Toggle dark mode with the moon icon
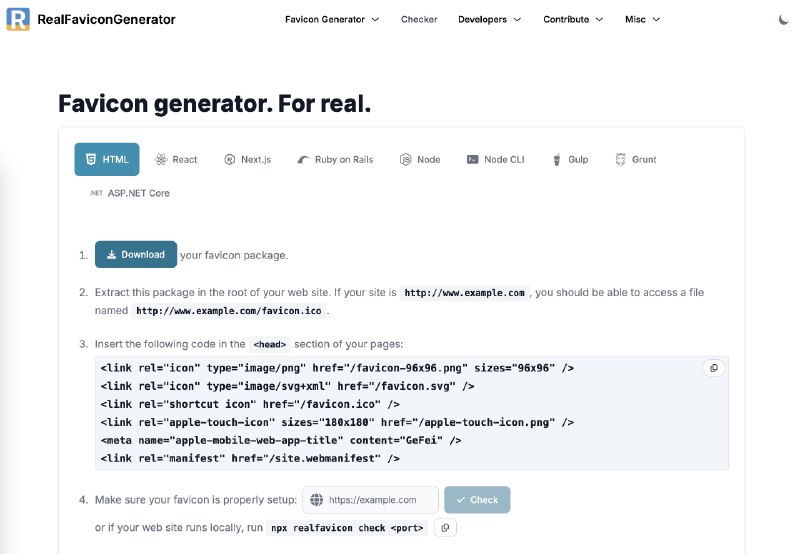Image resolution: width=800 pixels, height=554 pixels. click(x=783, y=20)
